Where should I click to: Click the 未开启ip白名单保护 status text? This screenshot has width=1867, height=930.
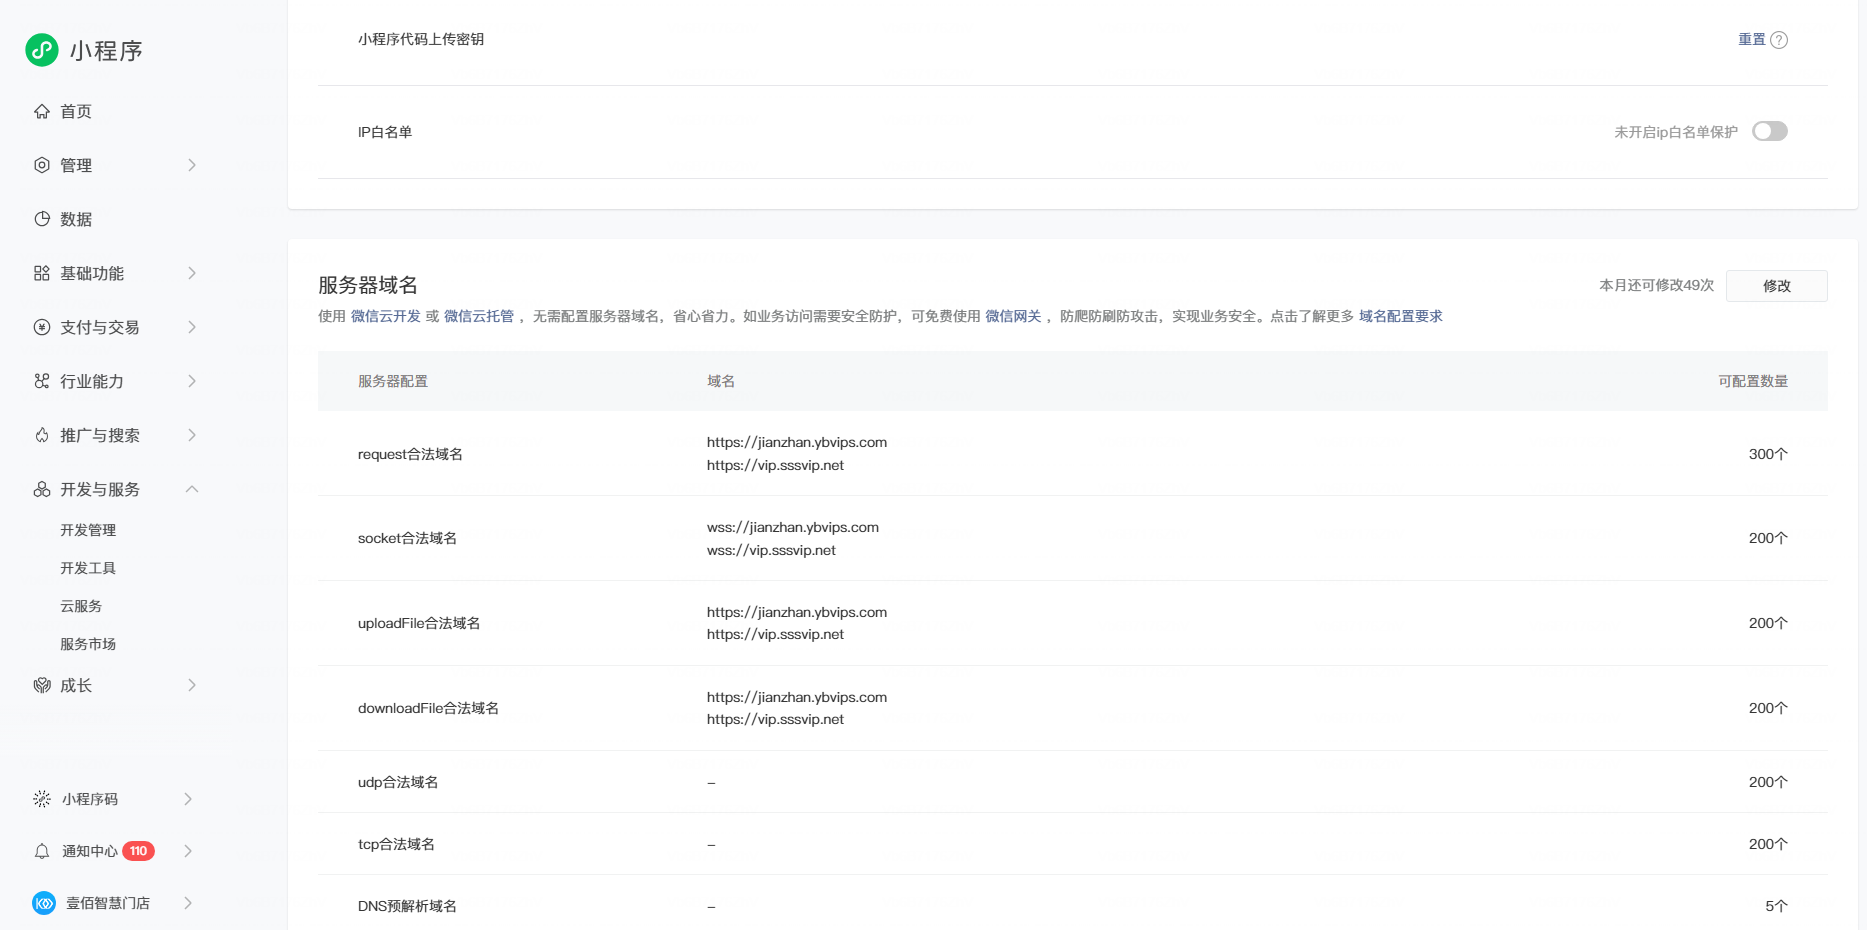tap(1676, 132)
